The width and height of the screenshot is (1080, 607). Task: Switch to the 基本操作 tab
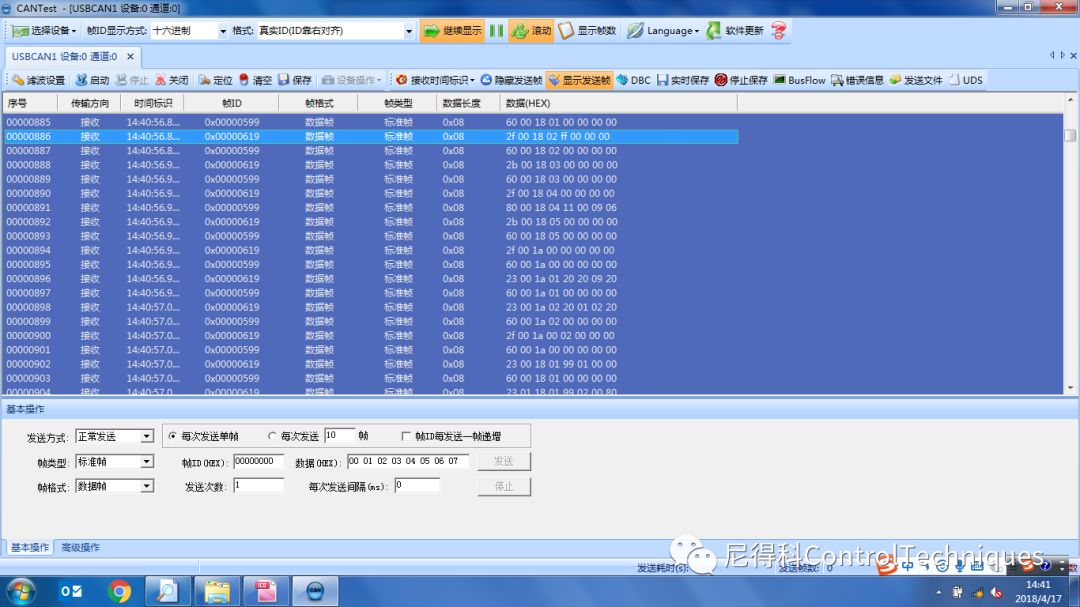point(30,548)
